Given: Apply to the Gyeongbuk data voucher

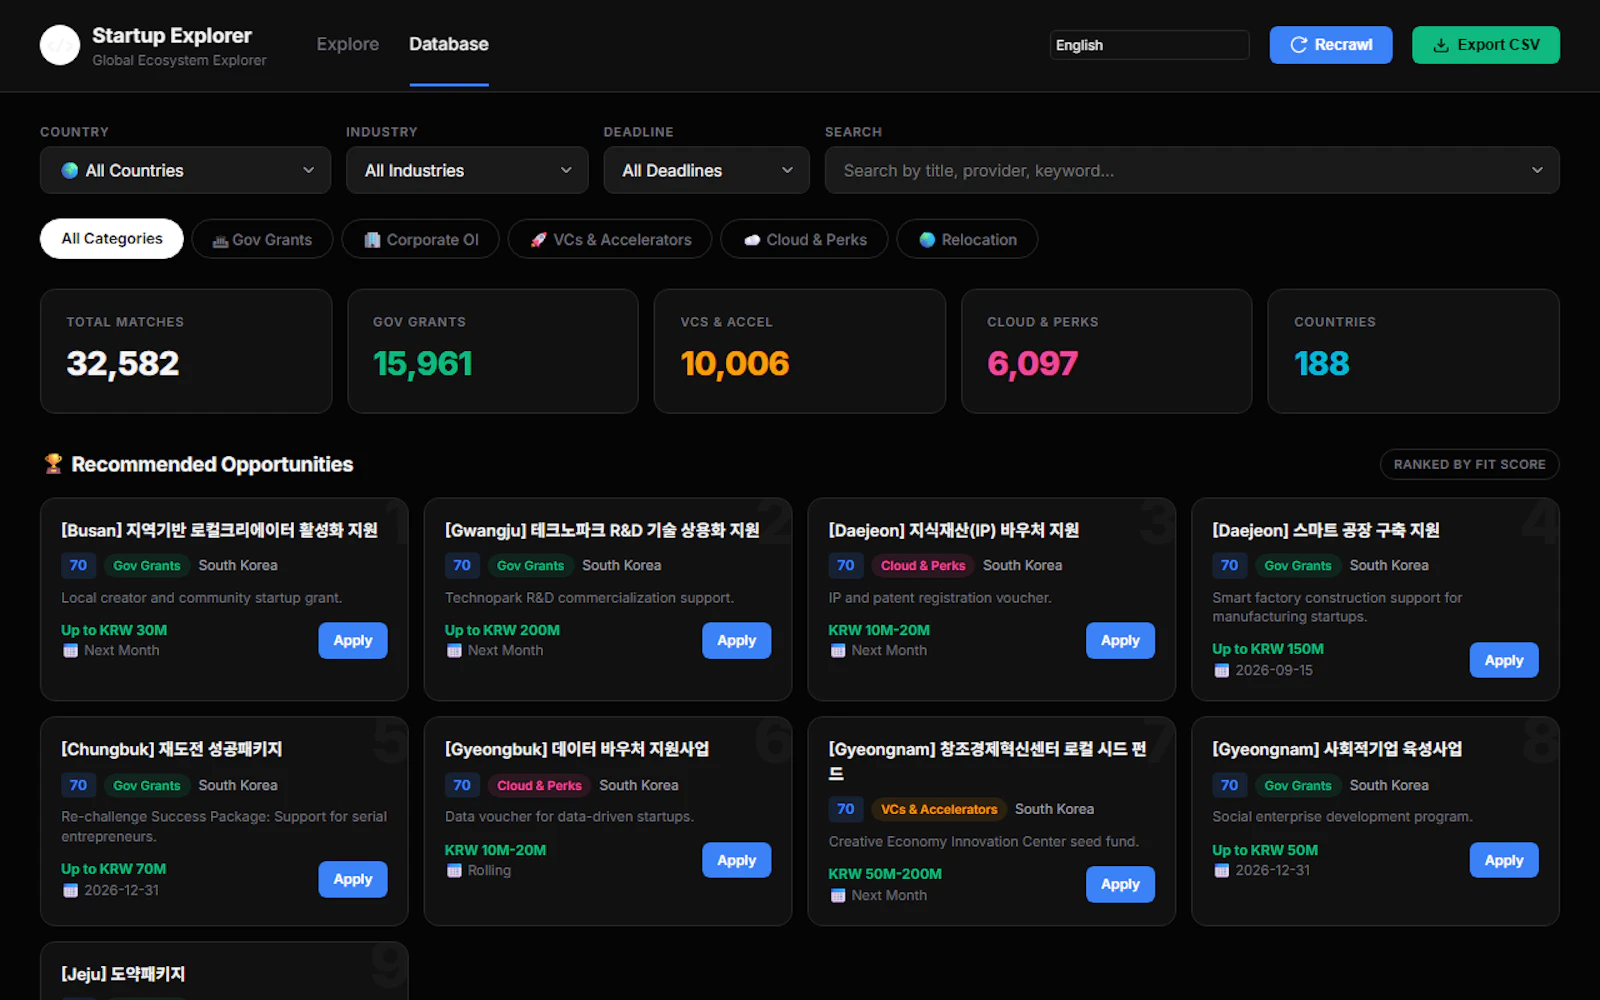Looking at the screenshot, I should pos(737,861).
